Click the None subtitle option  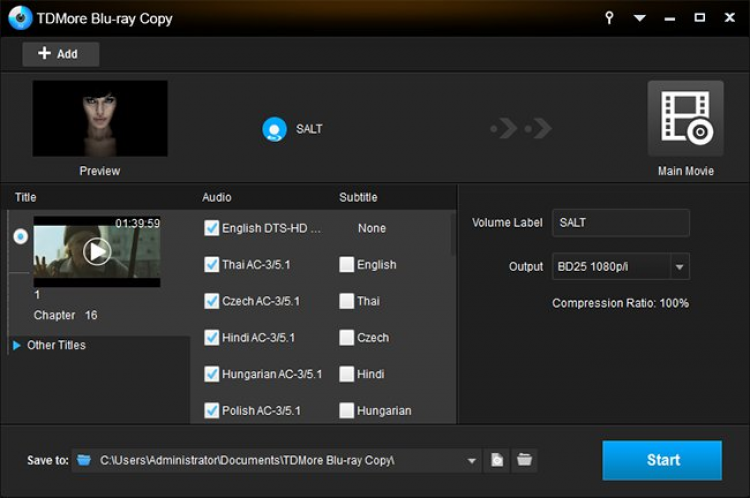[372, 228]
